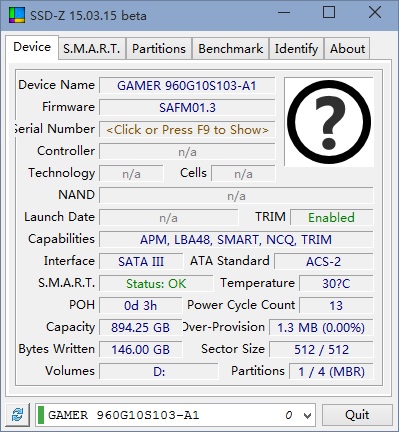Click the ATA Standard value ACS-2
The image size is (399, 432).
(x=324, y=262)
